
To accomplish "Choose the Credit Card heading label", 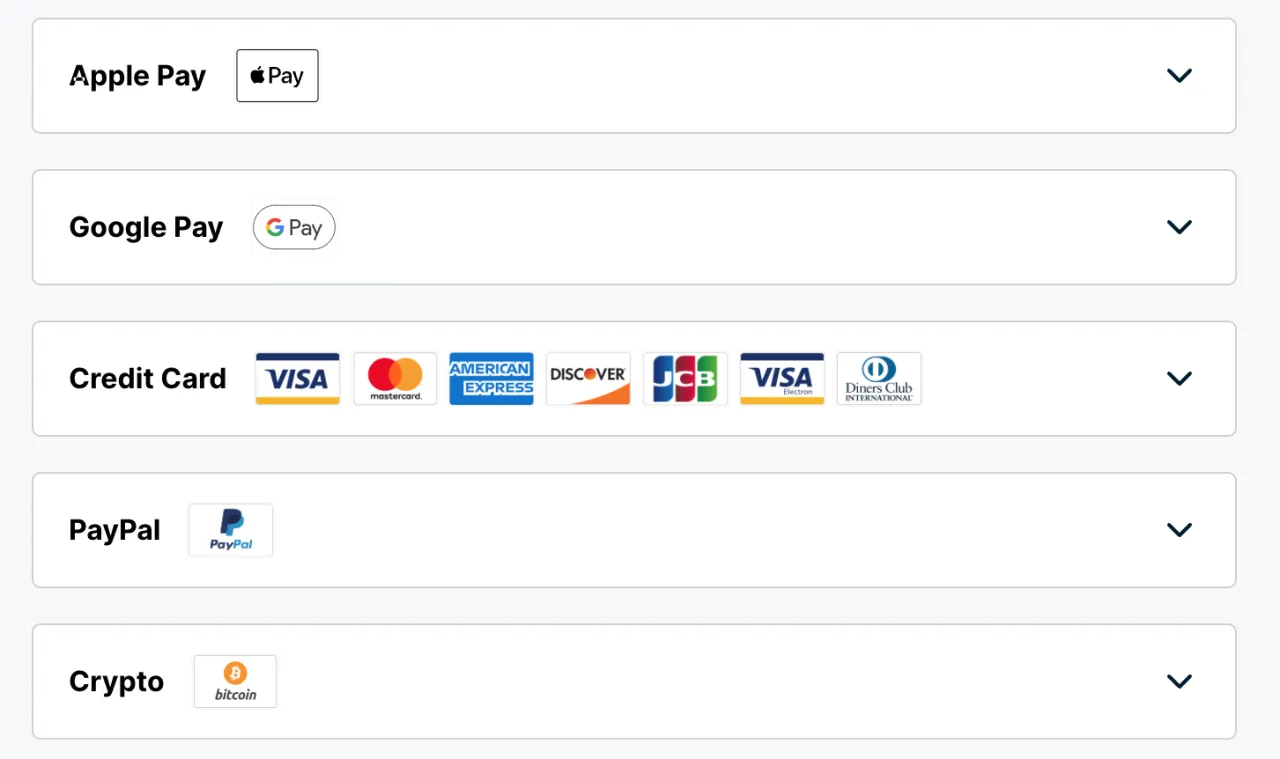I will tap(148, 379).
